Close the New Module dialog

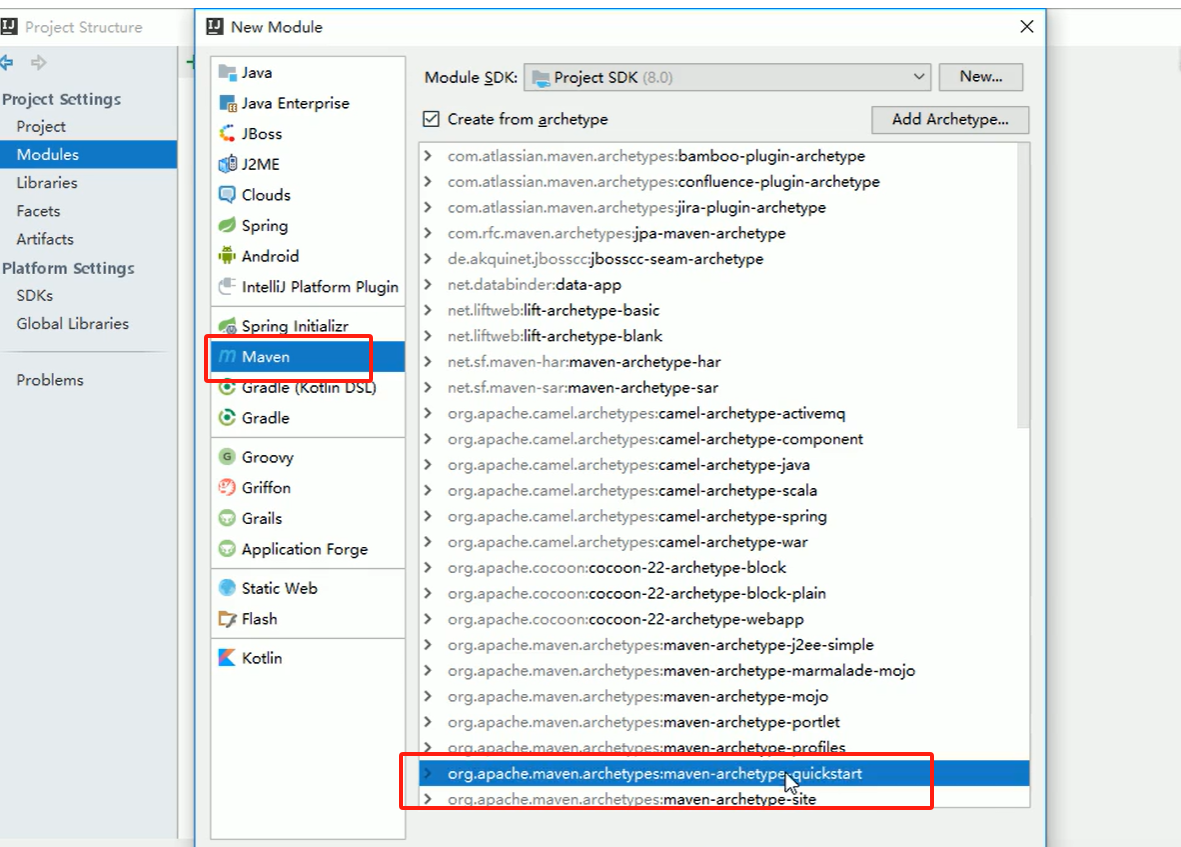[x=1027, y=26]
